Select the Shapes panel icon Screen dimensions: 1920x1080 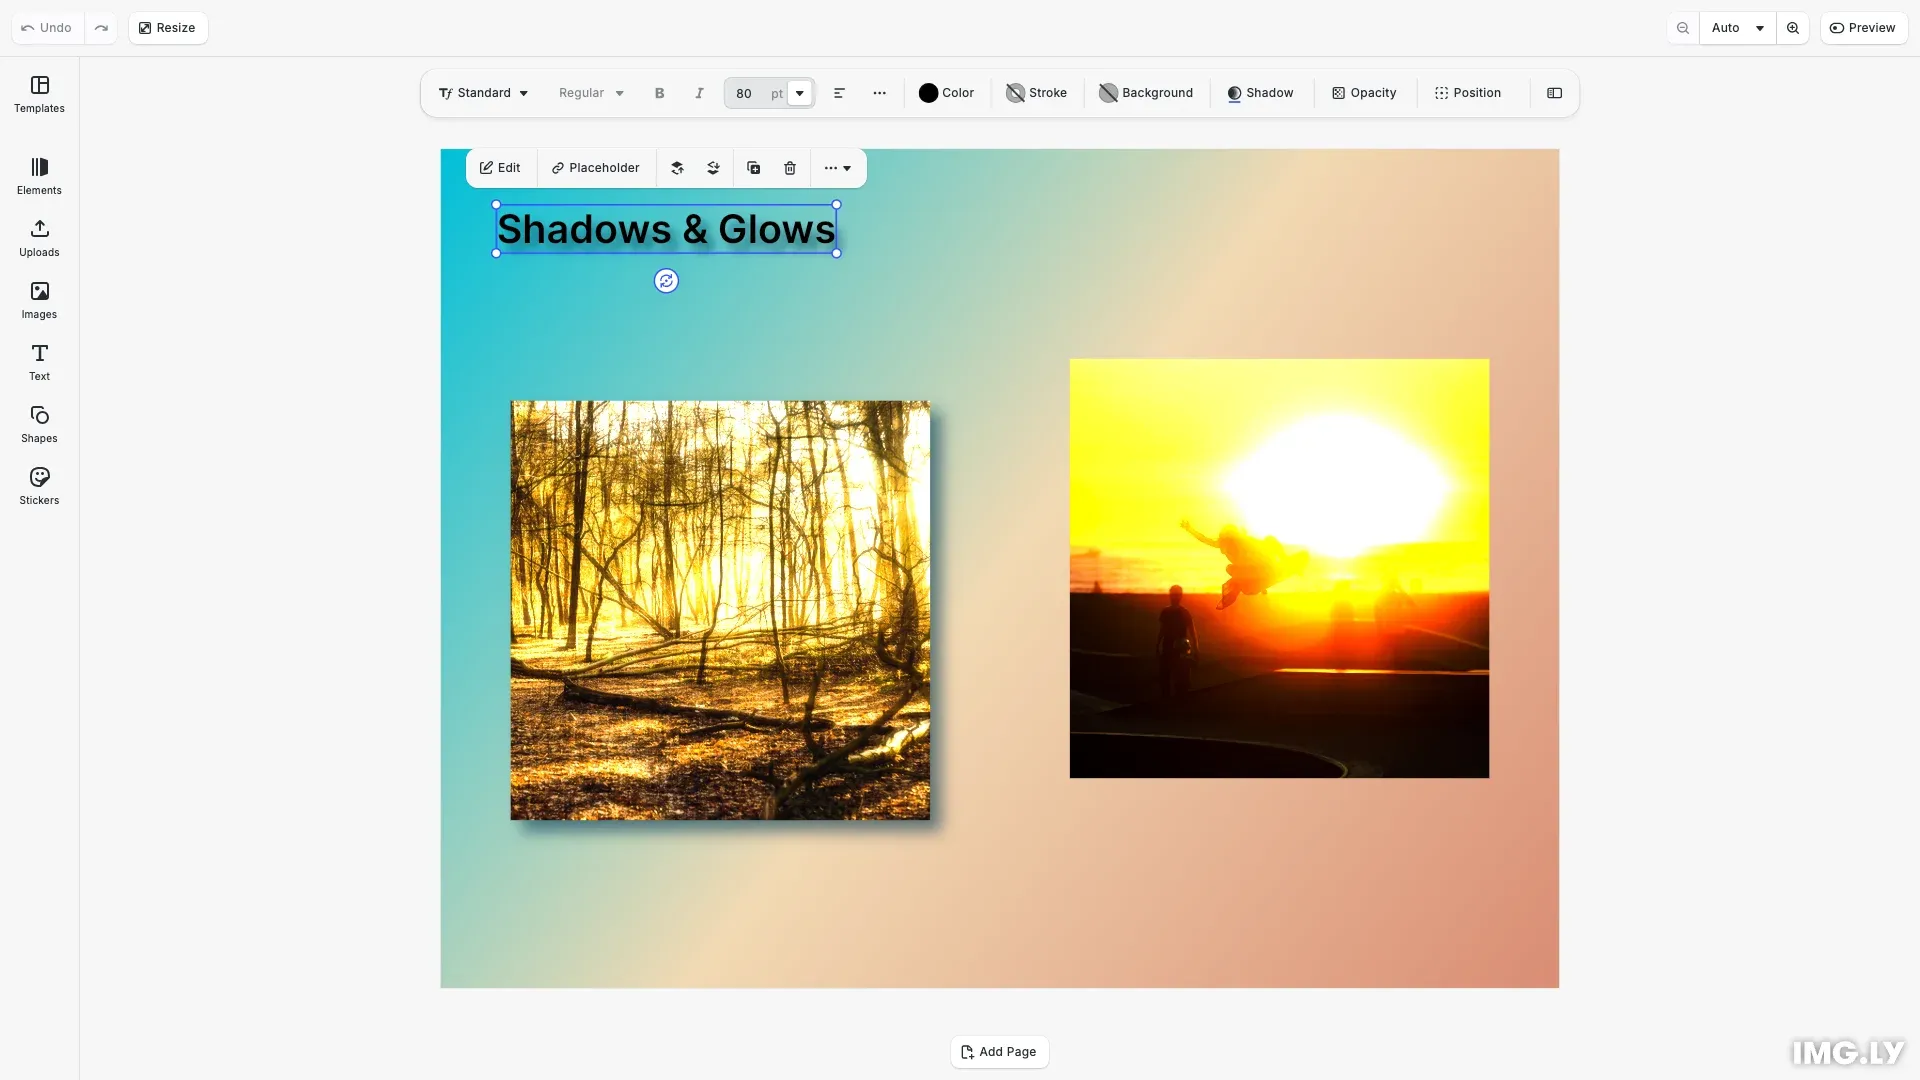click(39, 424)
